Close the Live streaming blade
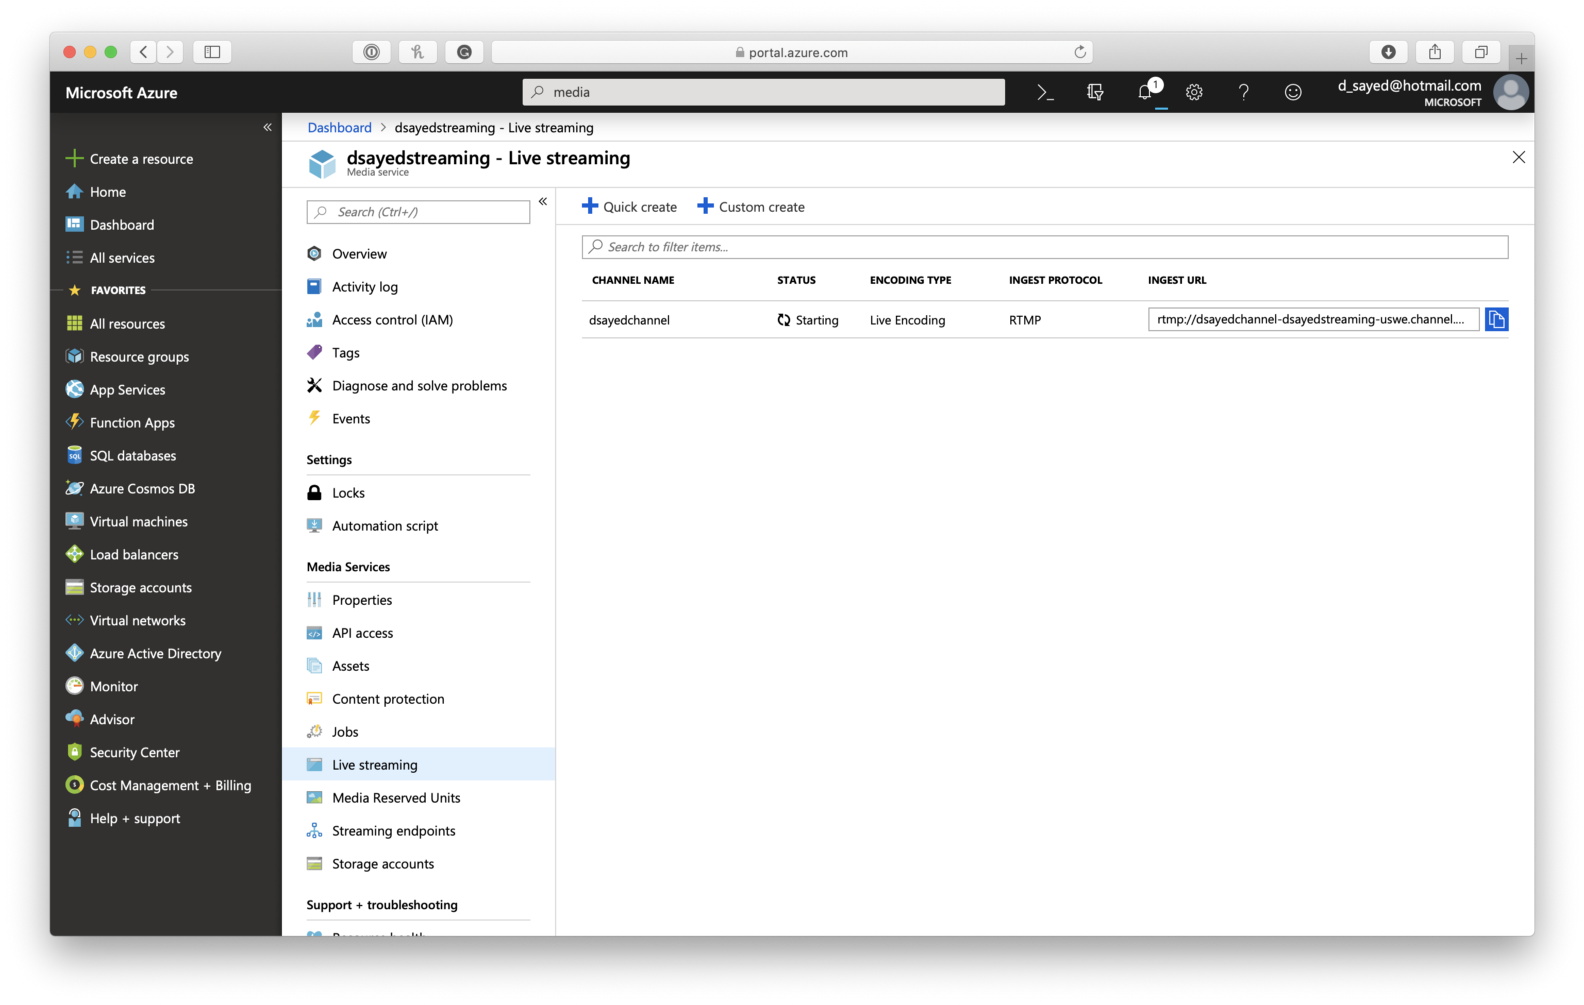Screen dimensions: 1584x1005 1519,157
